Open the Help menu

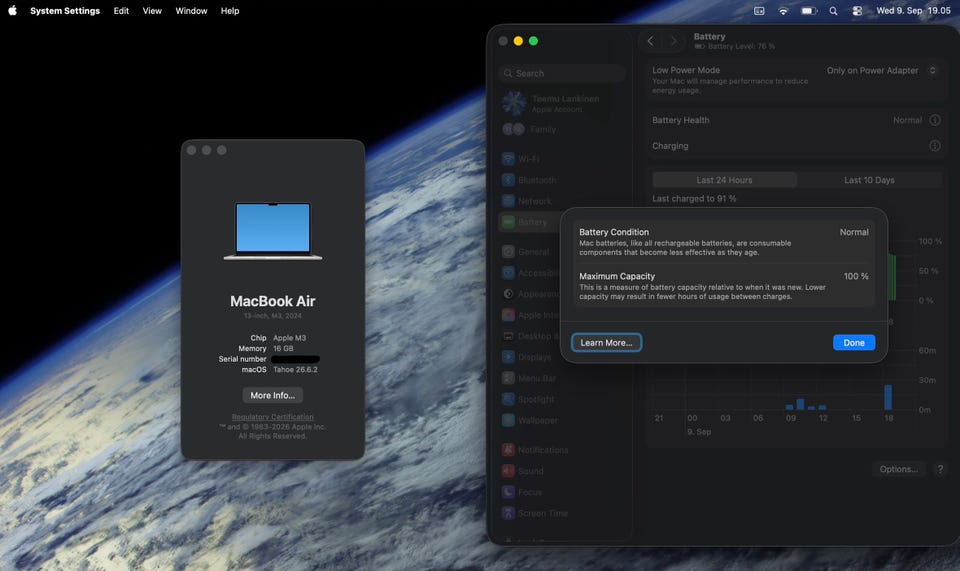(x=230, y=10)
